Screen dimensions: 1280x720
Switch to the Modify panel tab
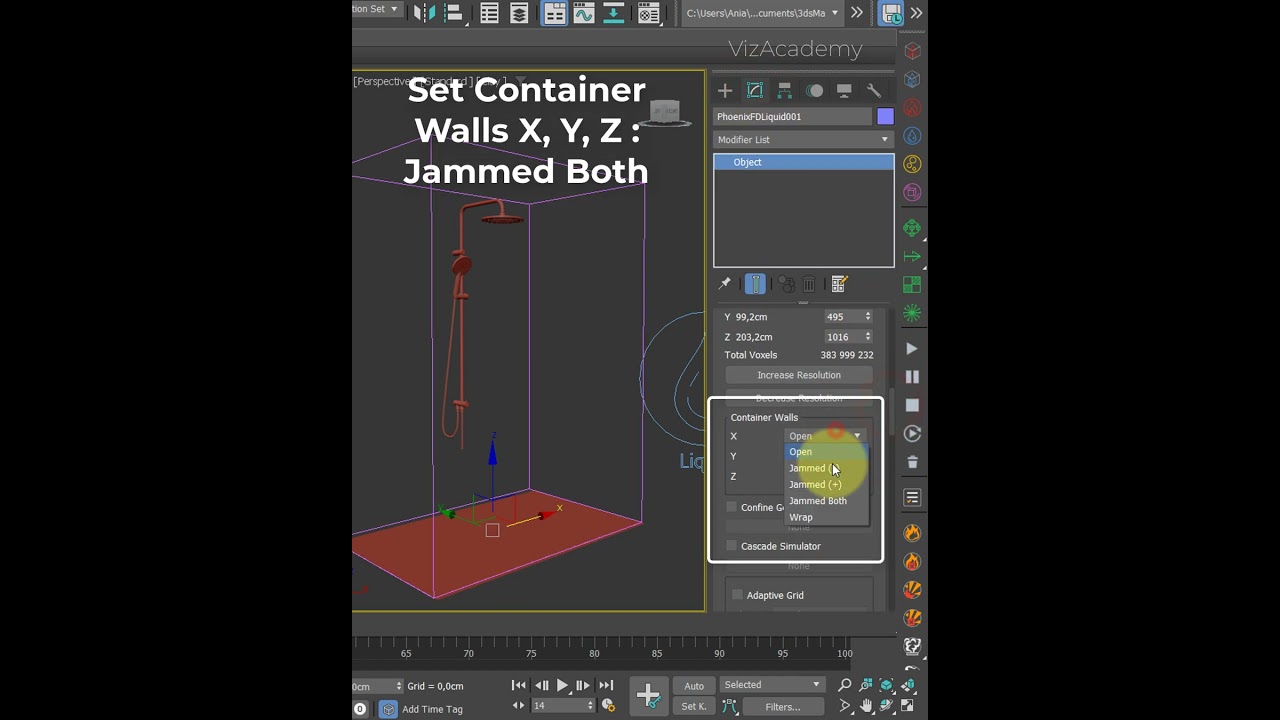tap(755, 90)
